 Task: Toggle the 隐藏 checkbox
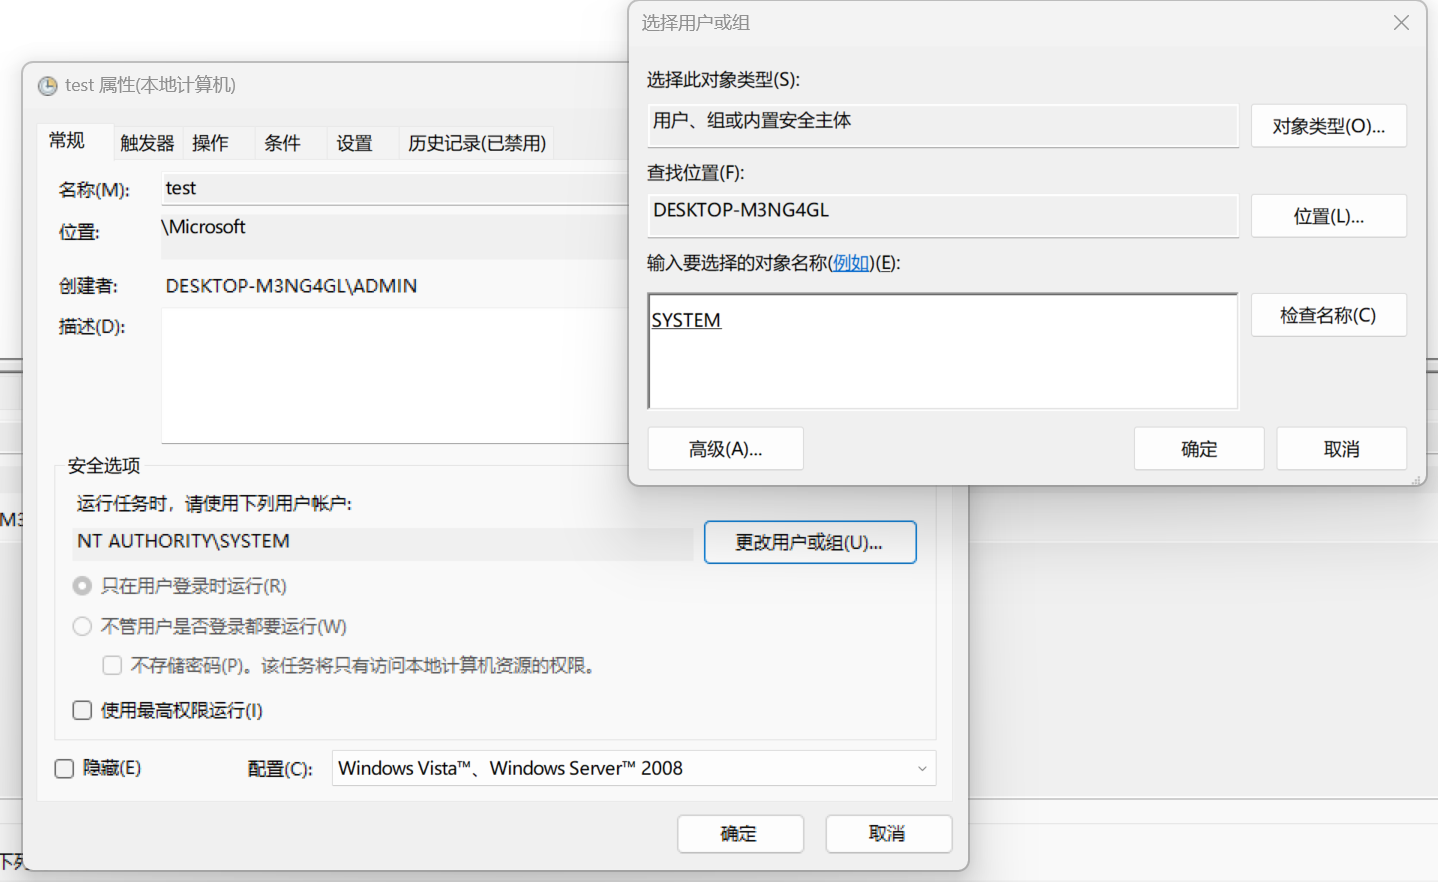(65, 768)
